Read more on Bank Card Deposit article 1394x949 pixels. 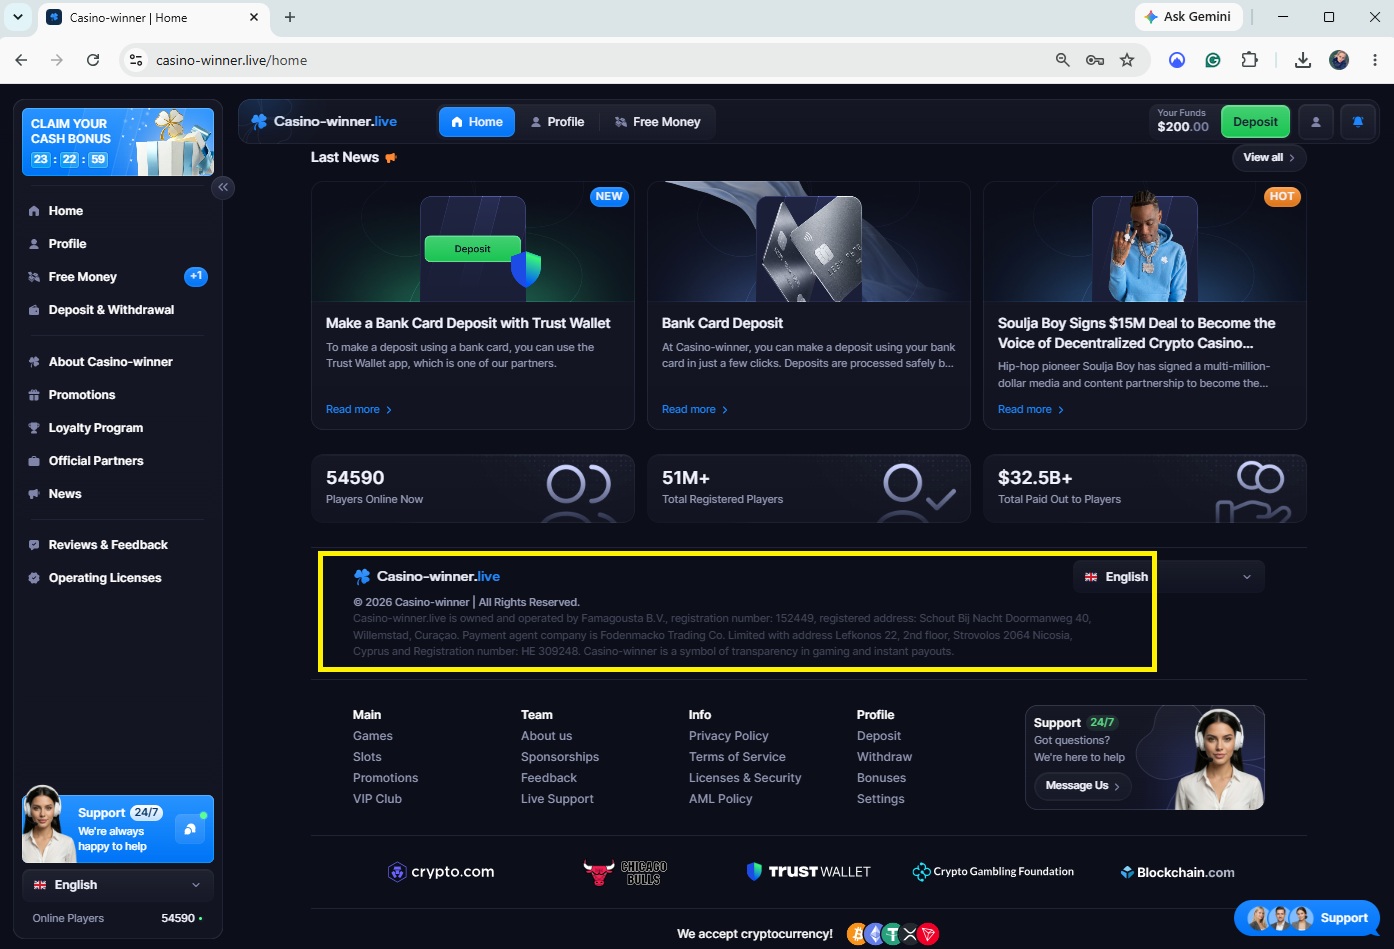pos(695,410)
